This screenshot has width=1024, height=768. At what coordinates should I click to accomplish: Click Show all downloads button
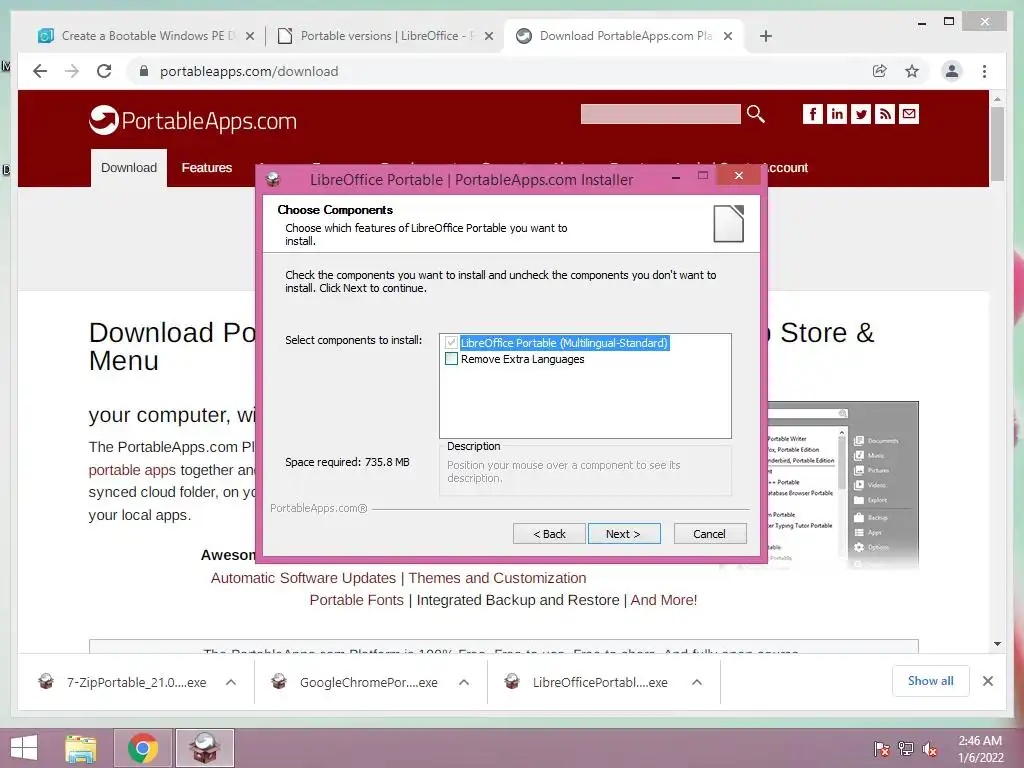[x=931, y=681]
